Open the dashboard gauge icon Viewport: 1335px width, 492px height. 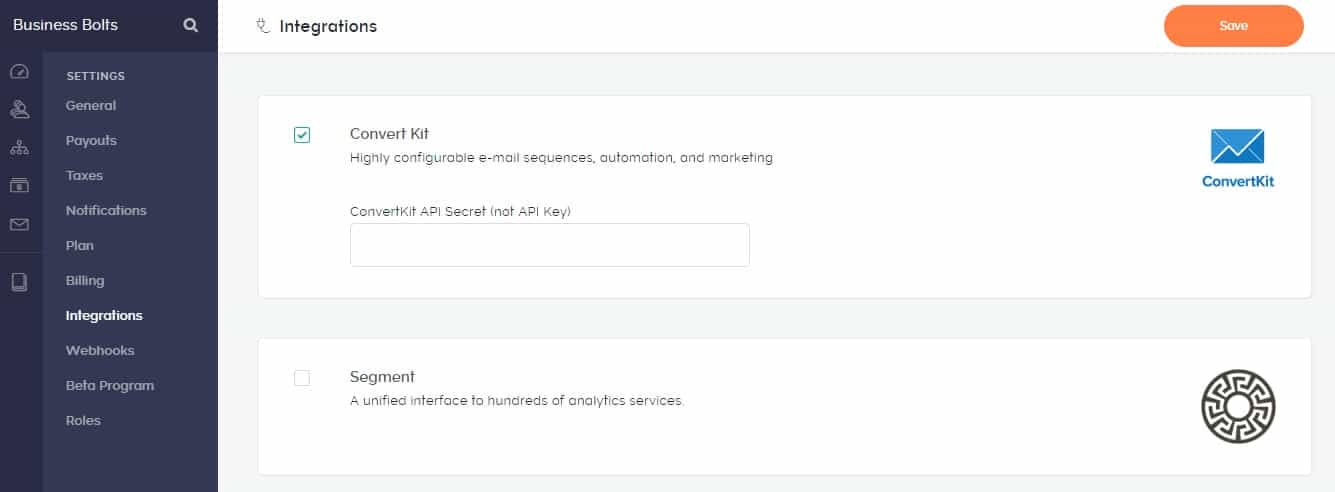tap(19, 72)
